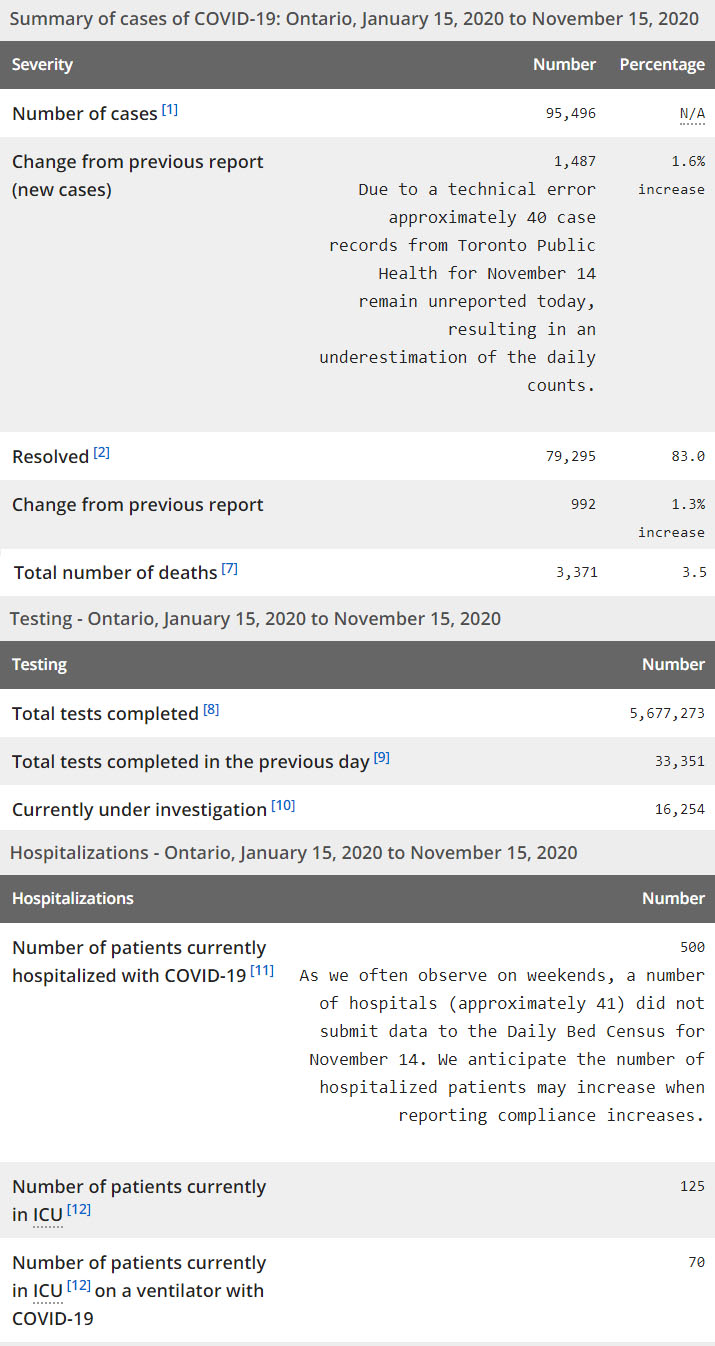Open footnote 8 beside Total tests completed
Screen dimensions: 715x1346
click(211, 710)
